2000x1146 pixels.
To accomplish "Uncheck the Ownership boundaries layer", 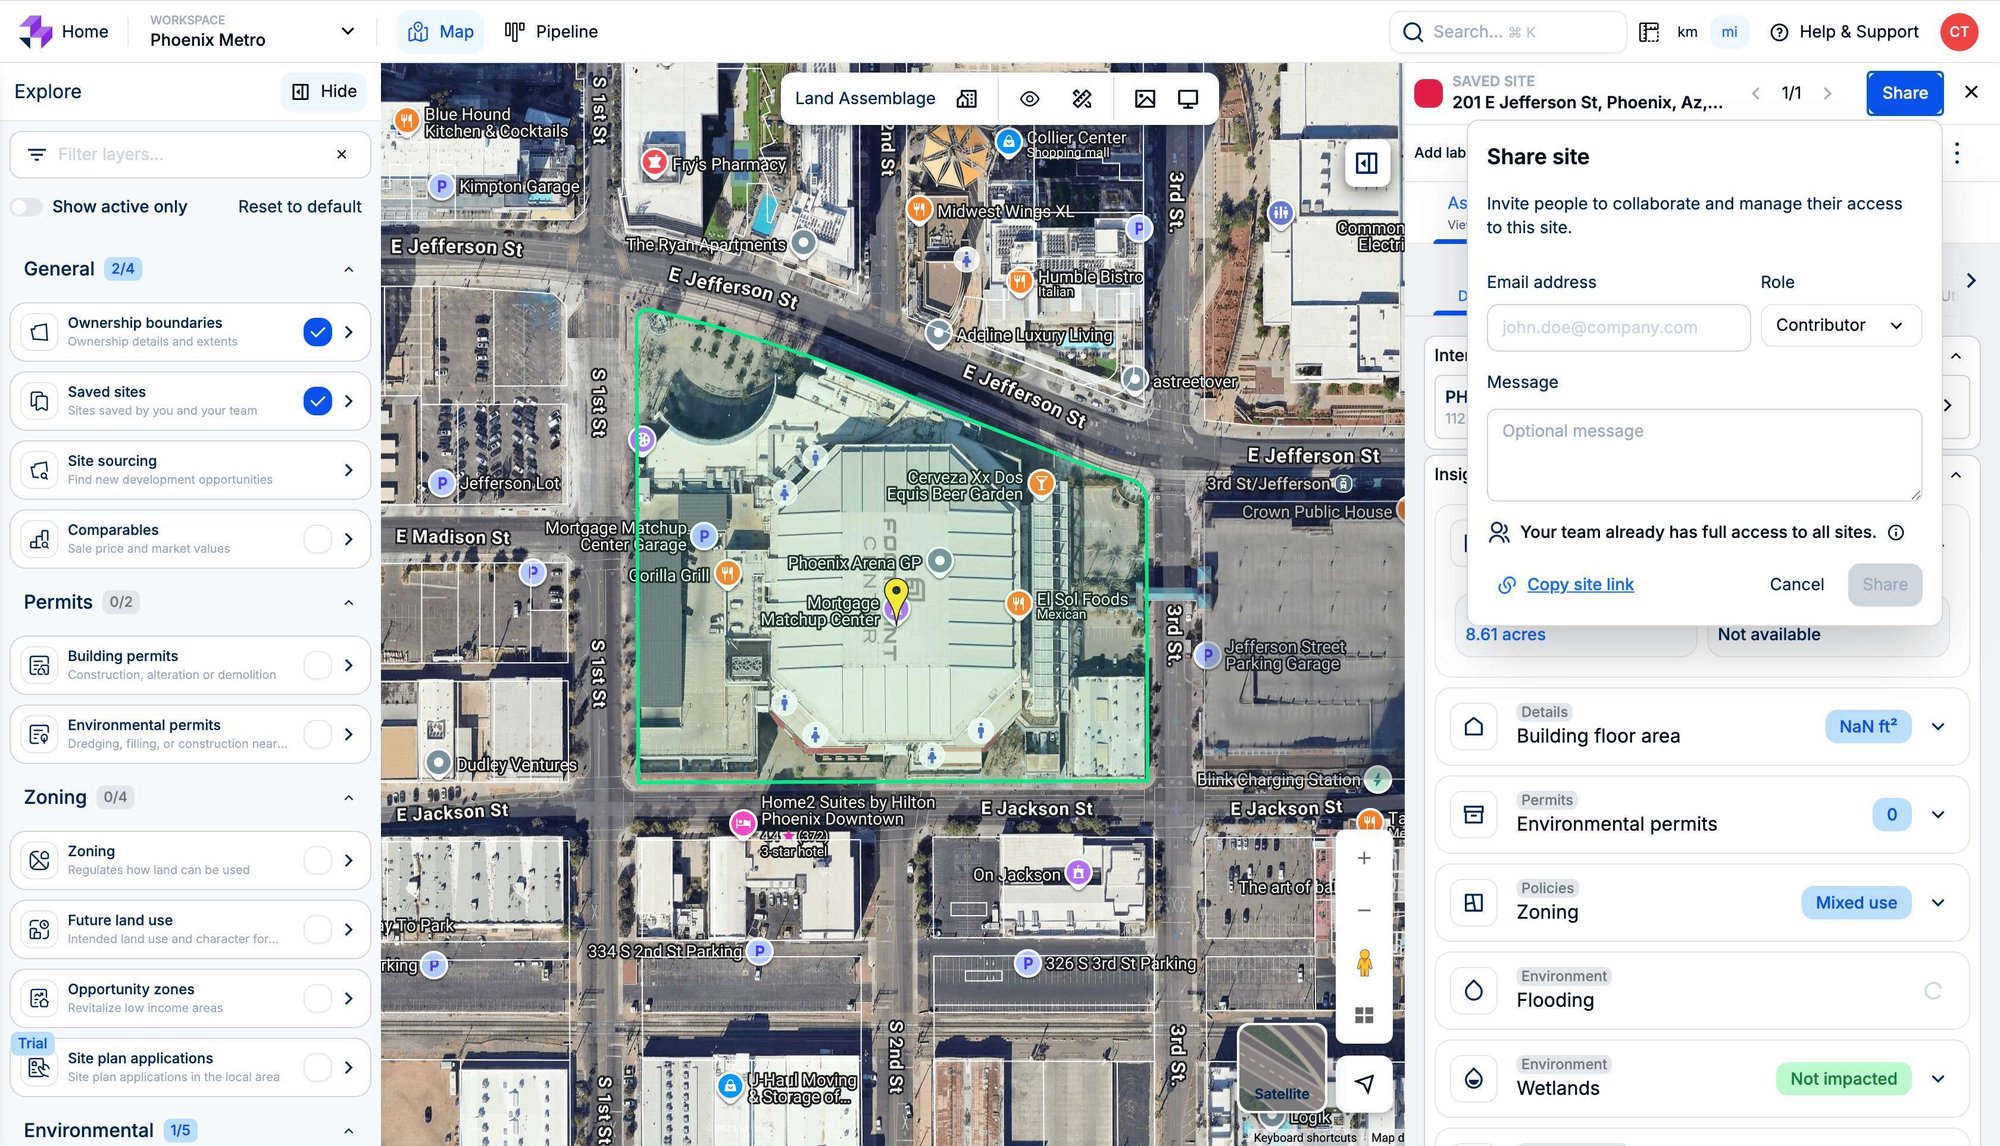I will 317,332.
